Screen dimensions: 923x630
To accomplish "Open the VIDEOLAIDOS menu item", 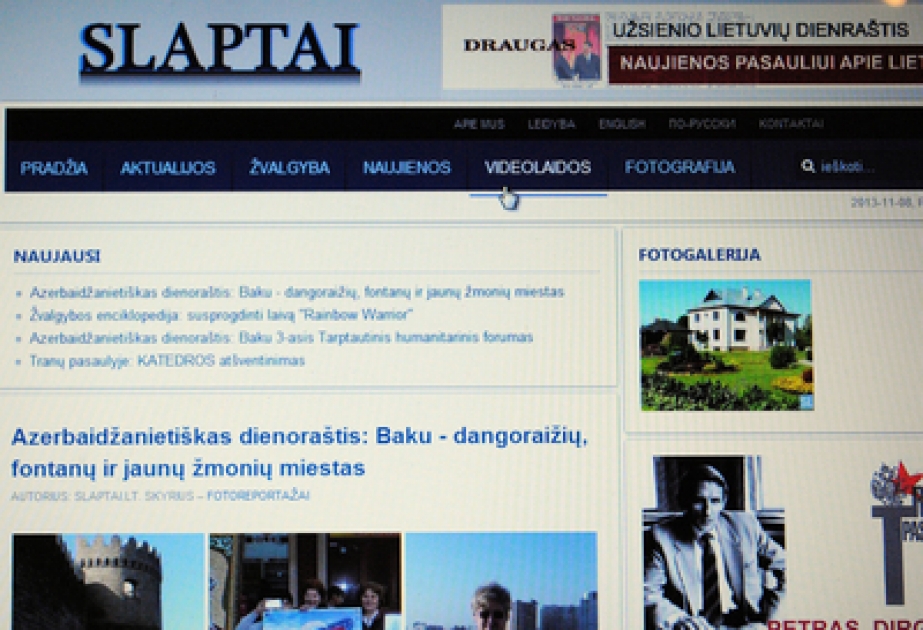I will (x=537, y=168).
